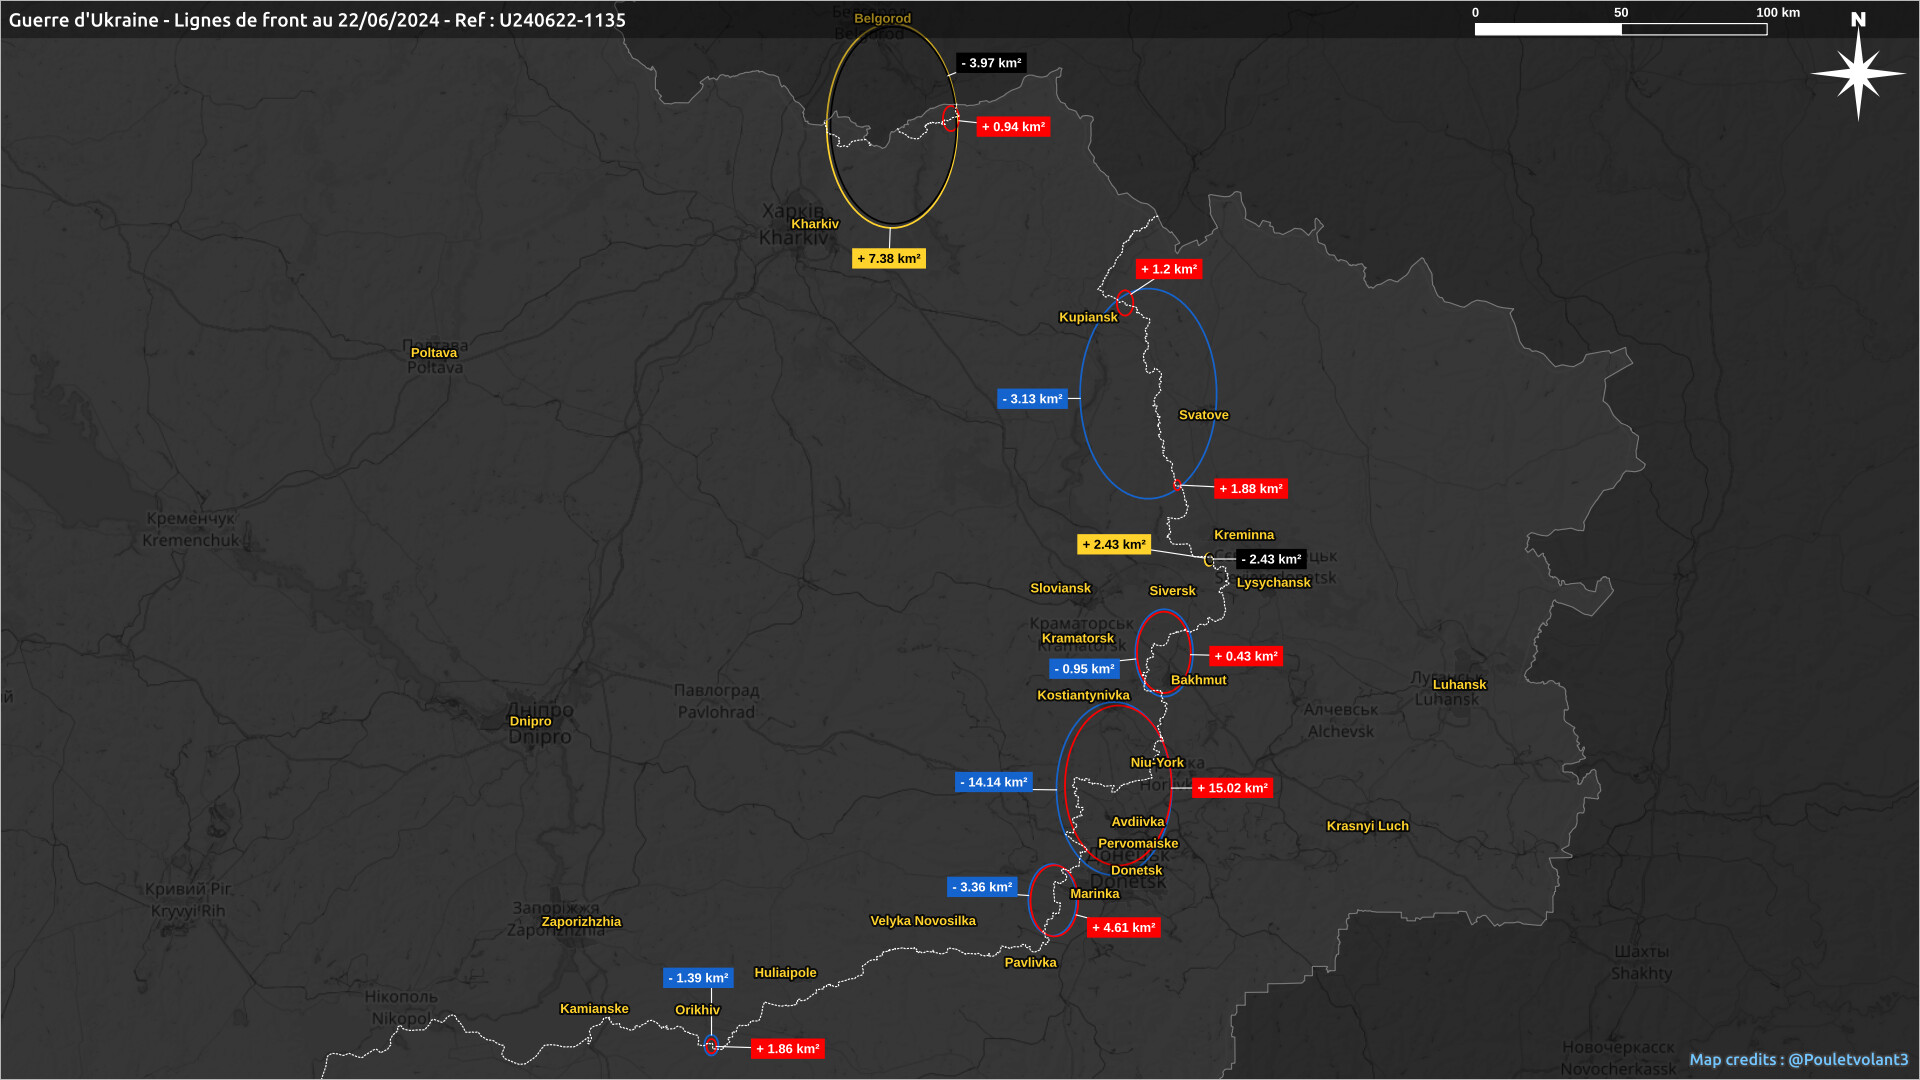Click the -3.13 km² blue label
Image resolution: width=1920 pixels, height=1080 pixels.
tap(1032, 399)
